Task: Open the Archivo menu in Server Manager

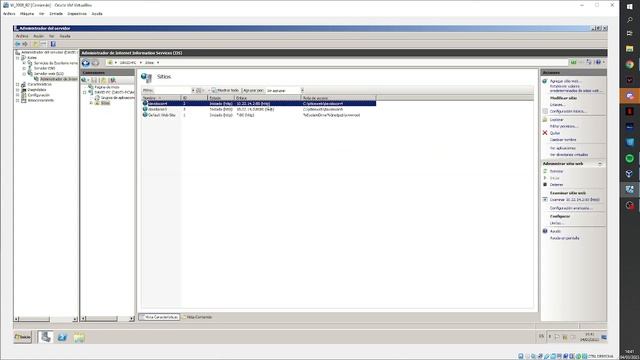Action: [x=22, y=36]
